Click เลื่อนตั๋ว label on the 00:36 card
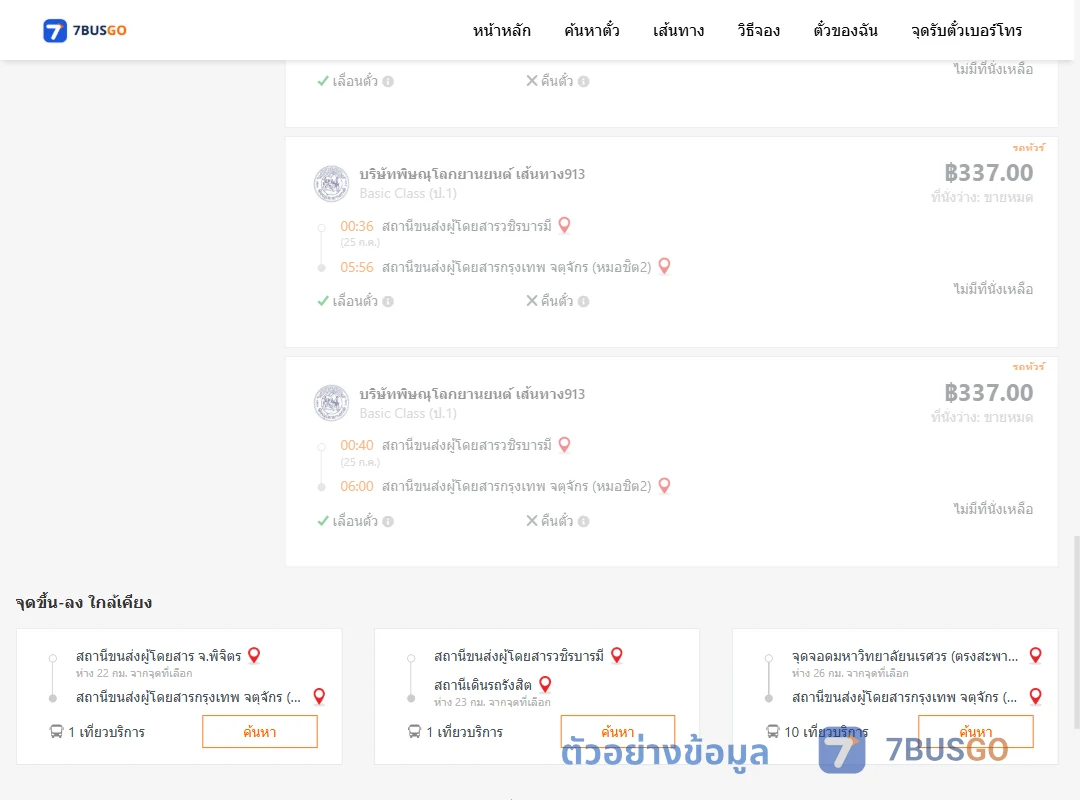Screen dimensions: 1080x800 tap(355, 301)
